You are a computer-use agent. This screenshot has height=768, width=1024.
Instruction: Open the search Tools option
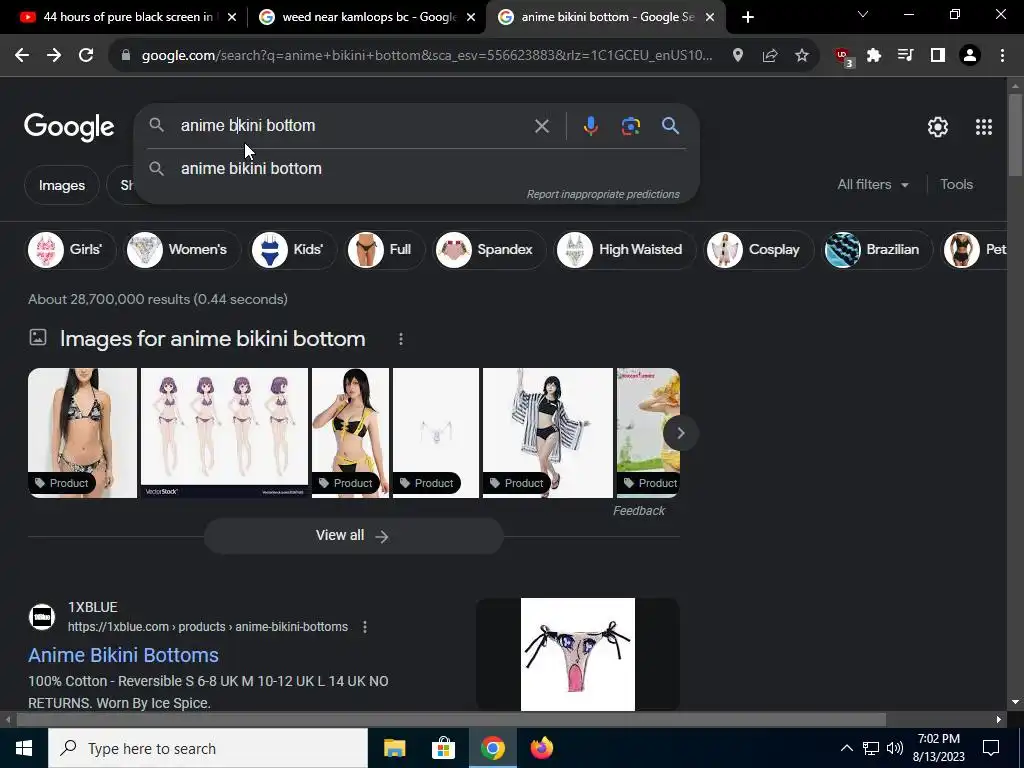tap(956, 185)
